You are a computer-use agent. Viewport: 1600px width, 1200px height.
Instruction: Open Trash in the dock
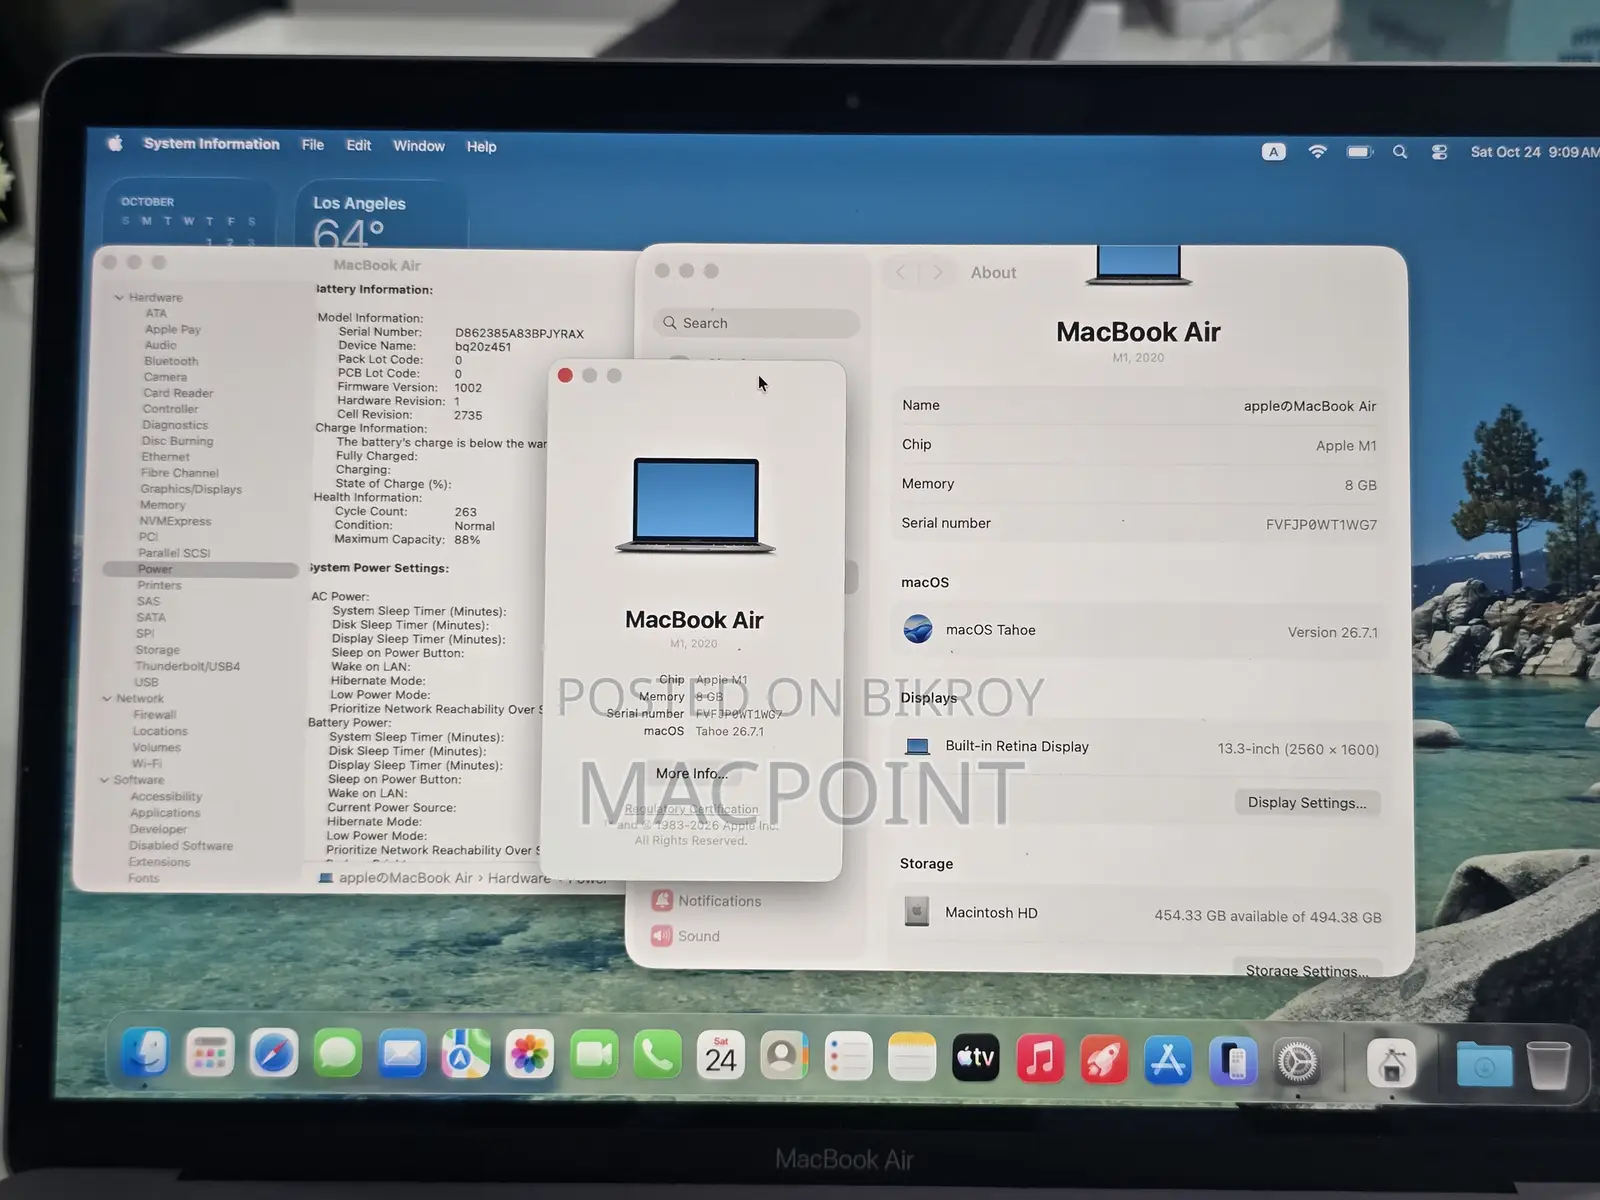click(1548, 1064)
